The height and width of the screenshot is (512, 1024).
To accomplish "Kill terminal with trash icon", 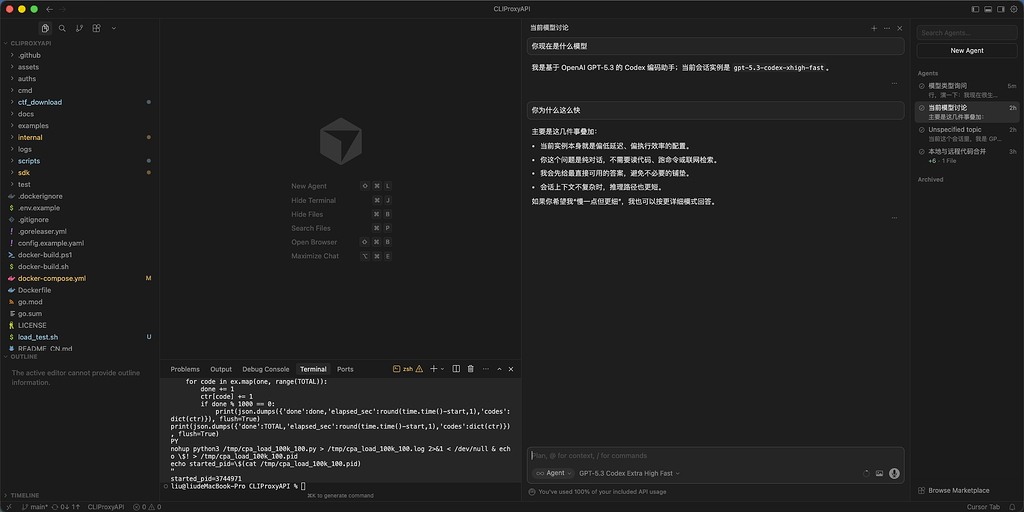I will click(470, 369).
